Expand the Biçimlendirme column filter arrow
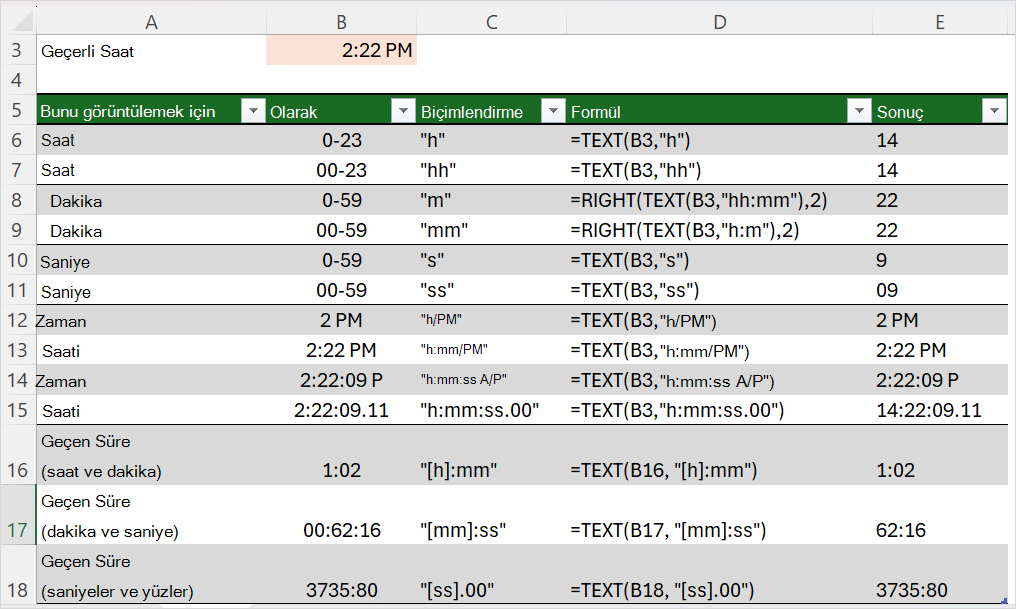Viewport: 1016px width, 609px height. coord(553,111)
